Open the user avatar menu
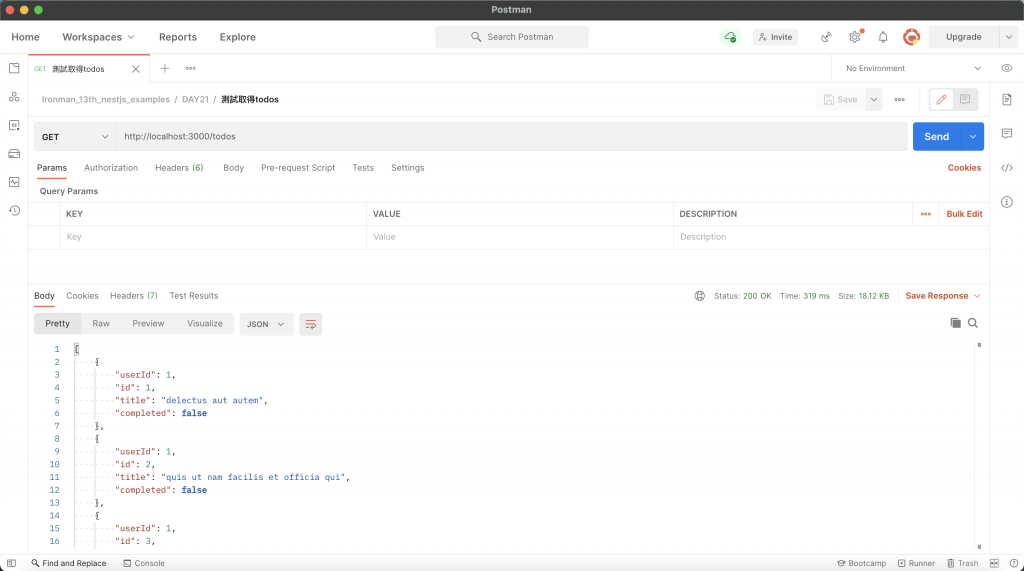Screen dimensions: 1024x571 tap(911, 37)
